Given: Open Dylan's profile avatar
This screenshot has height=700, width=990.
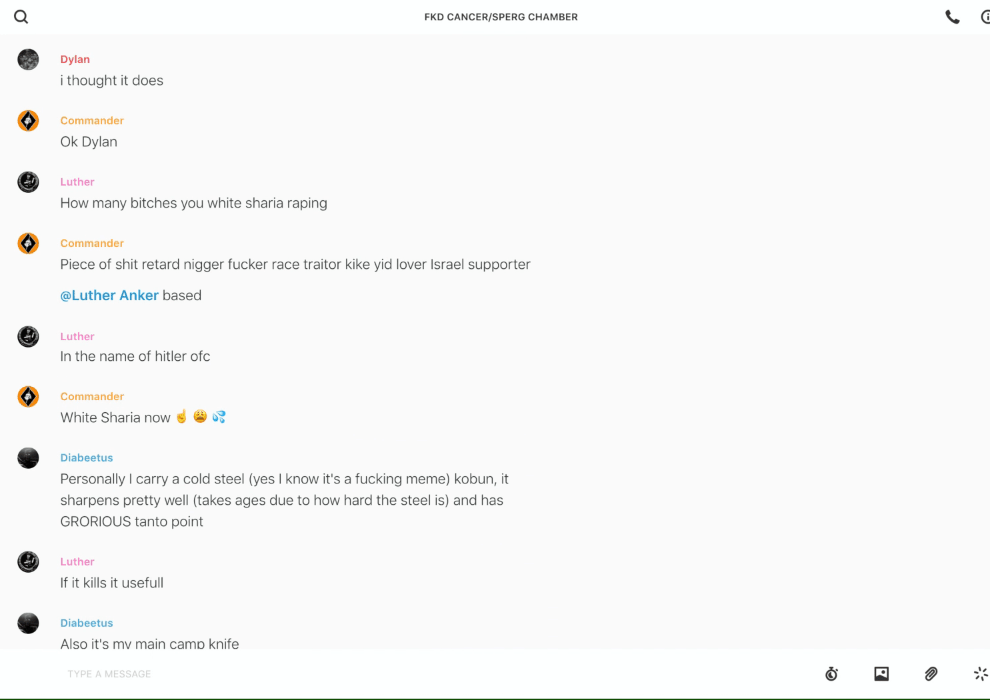Looking at the screenshot, I should pyautogui.click(x=28, y=60).
